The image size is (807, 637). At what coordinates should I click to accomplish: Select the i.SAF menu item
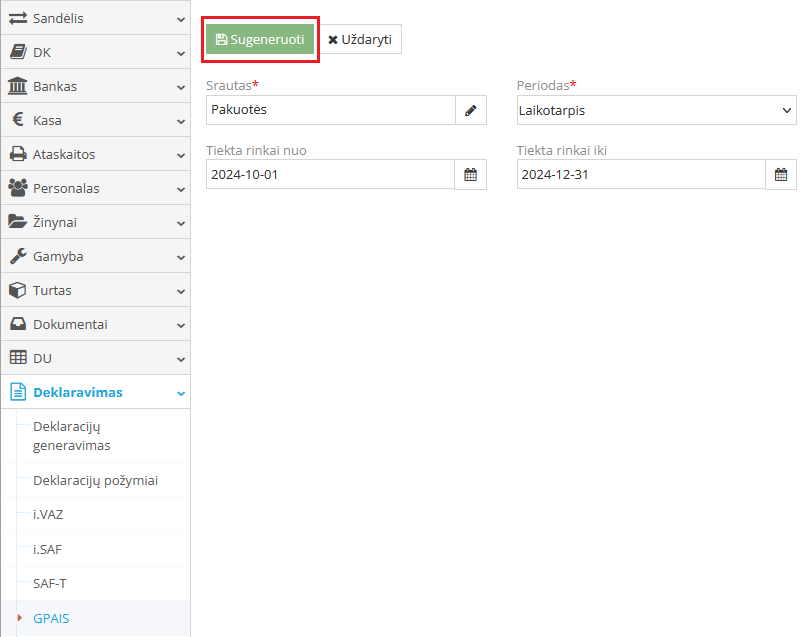click(47, 550)
